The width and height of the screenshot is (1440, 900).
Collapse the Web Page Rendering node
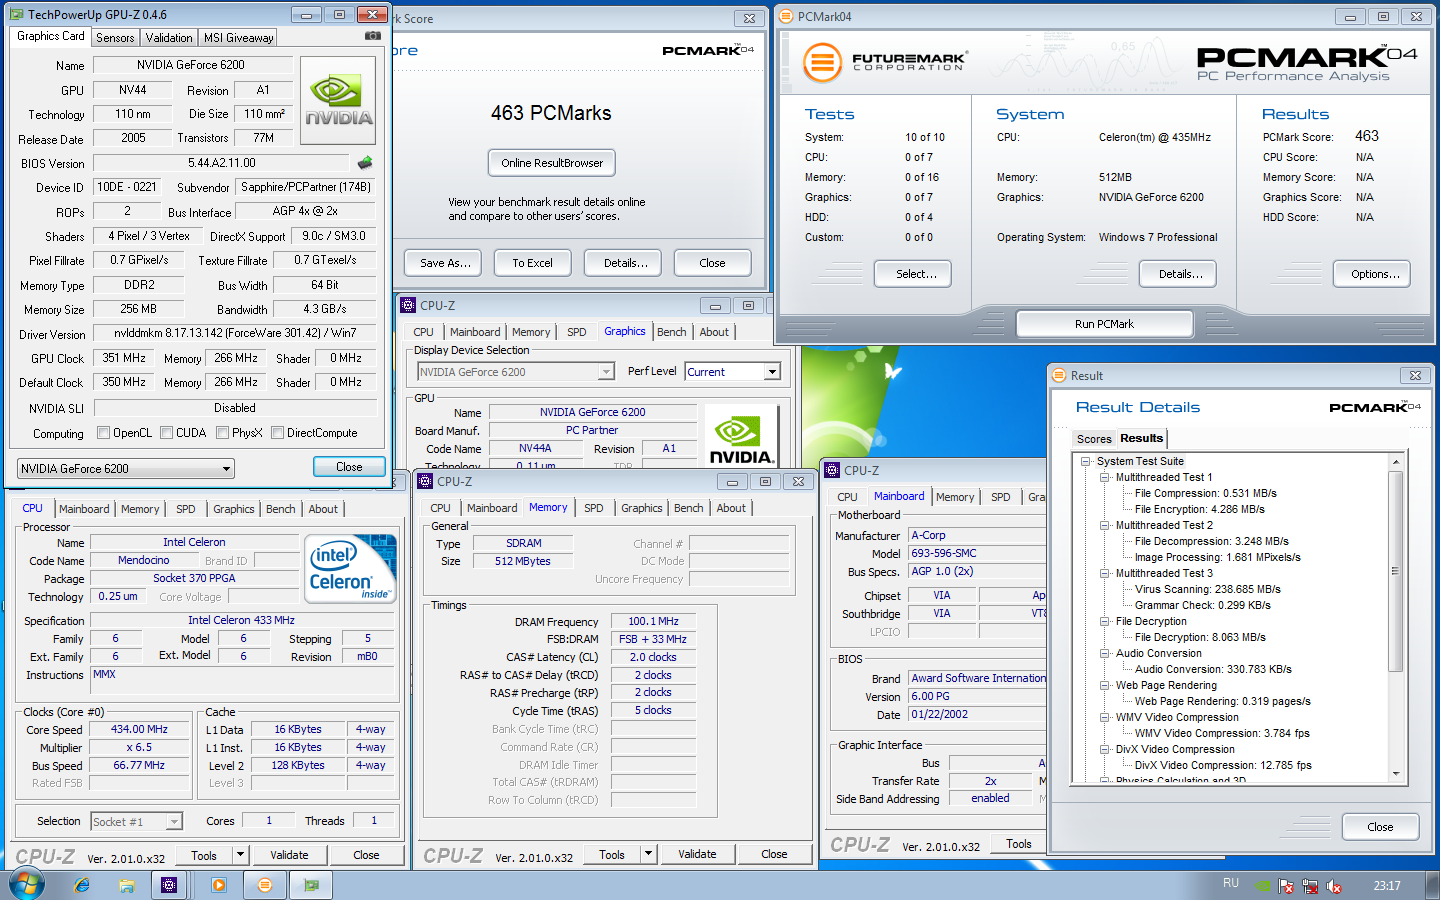pos(1105,685)
